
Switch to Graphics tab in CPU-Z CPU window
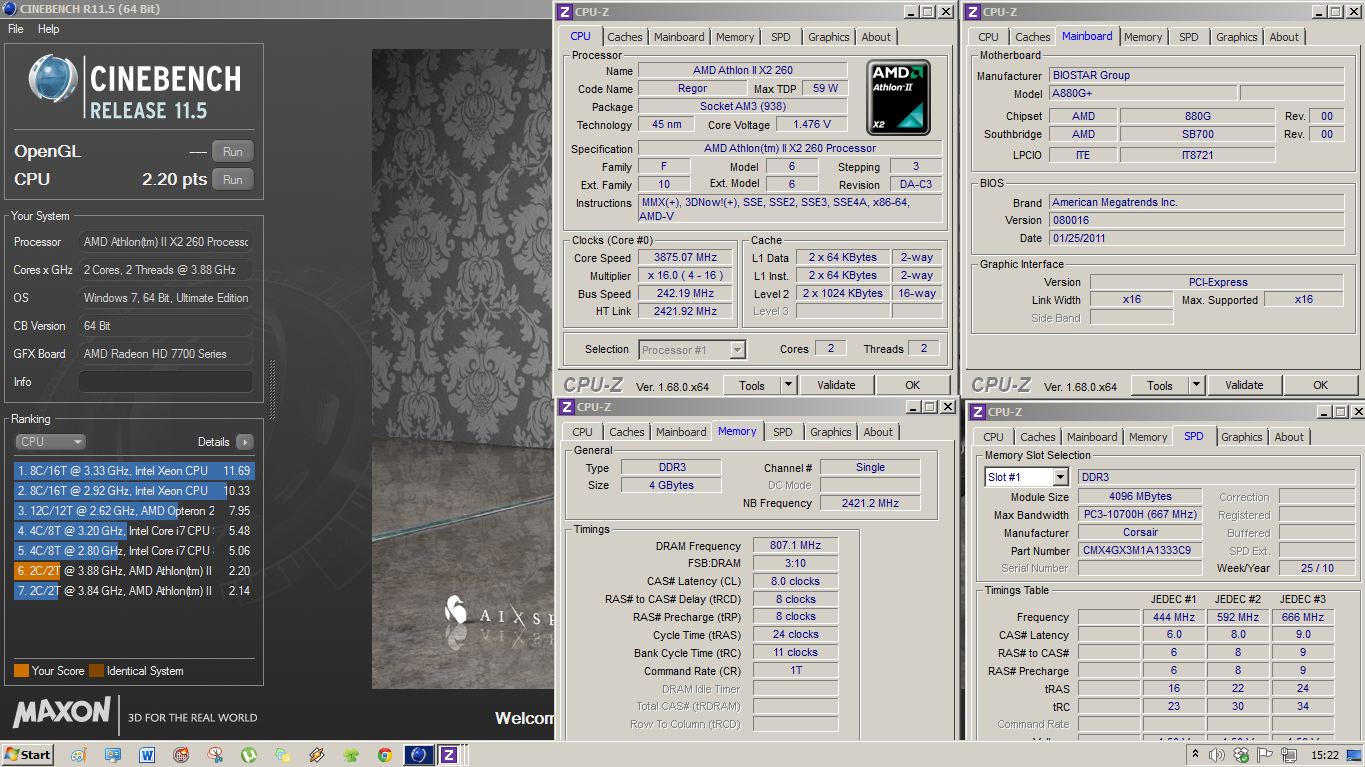point(829,37)
